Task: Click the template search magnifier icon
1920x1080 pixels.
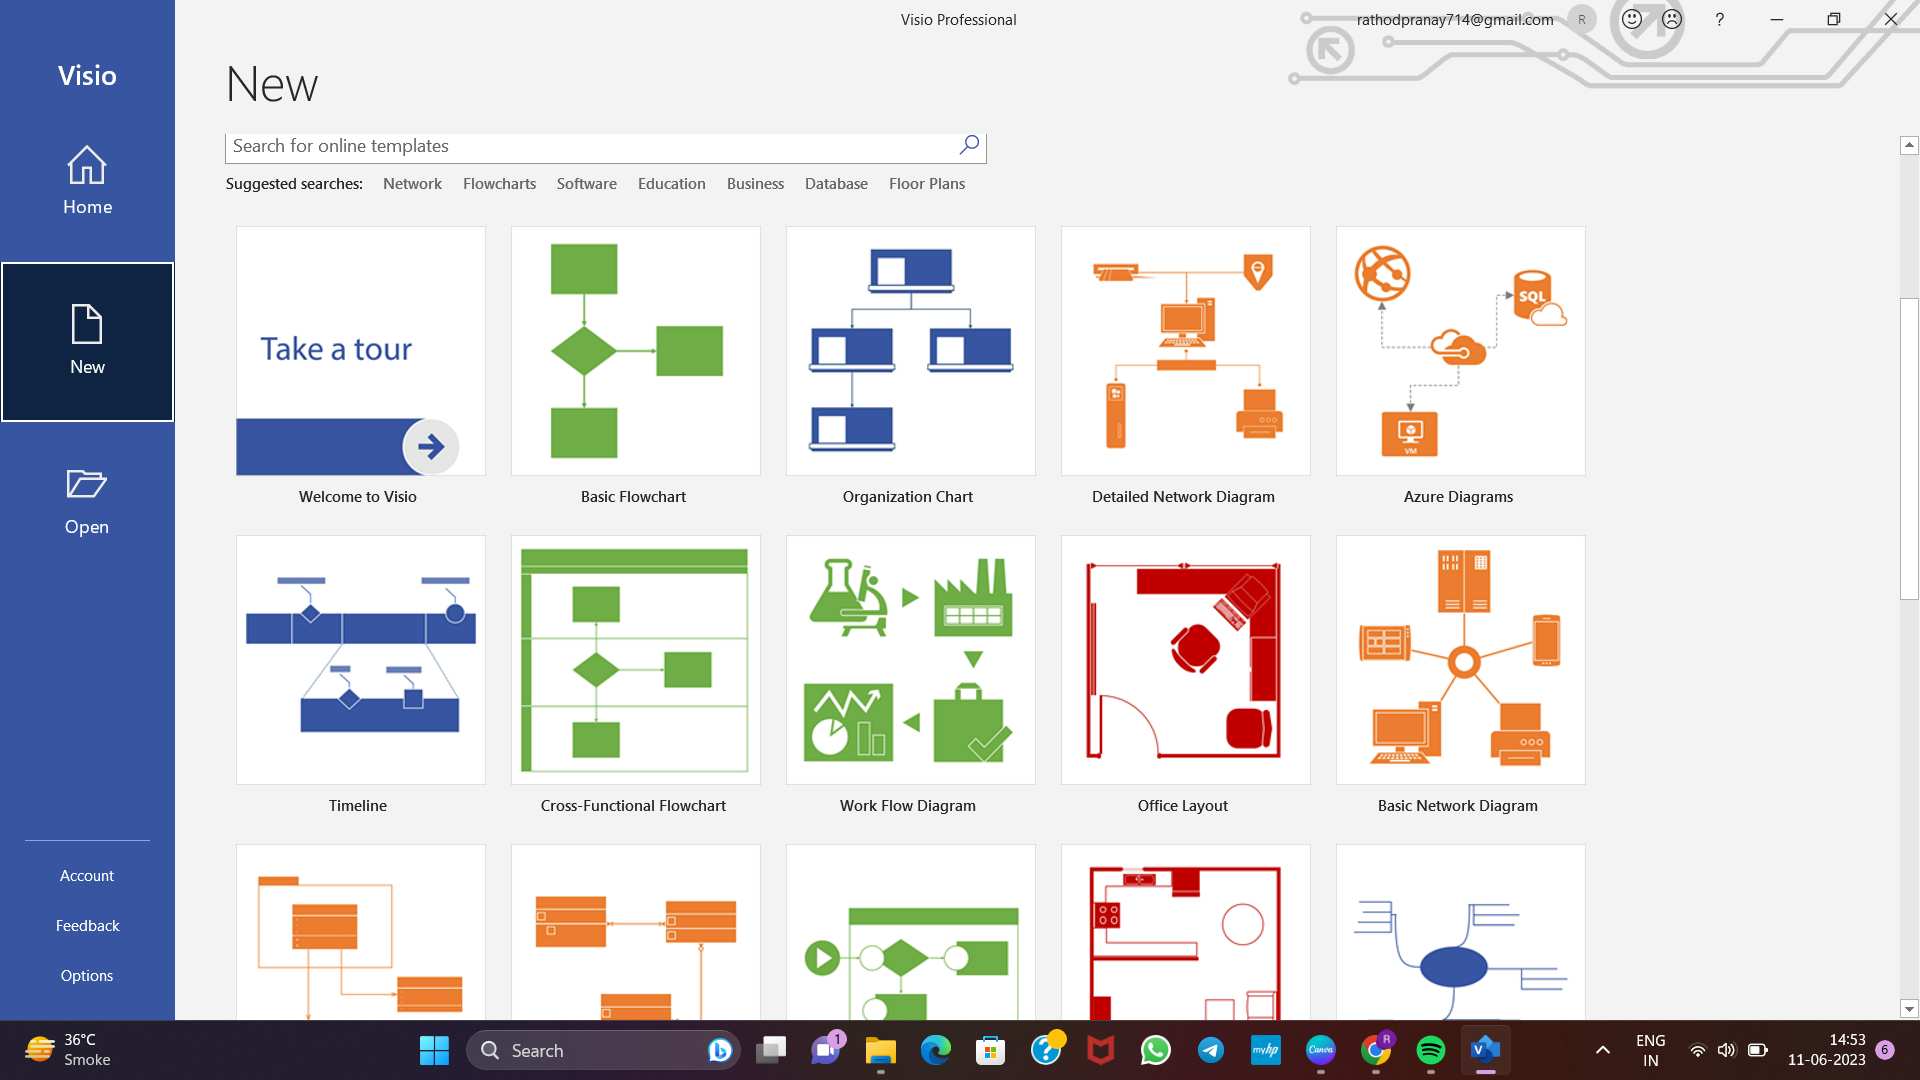Action: click(967, 145)
